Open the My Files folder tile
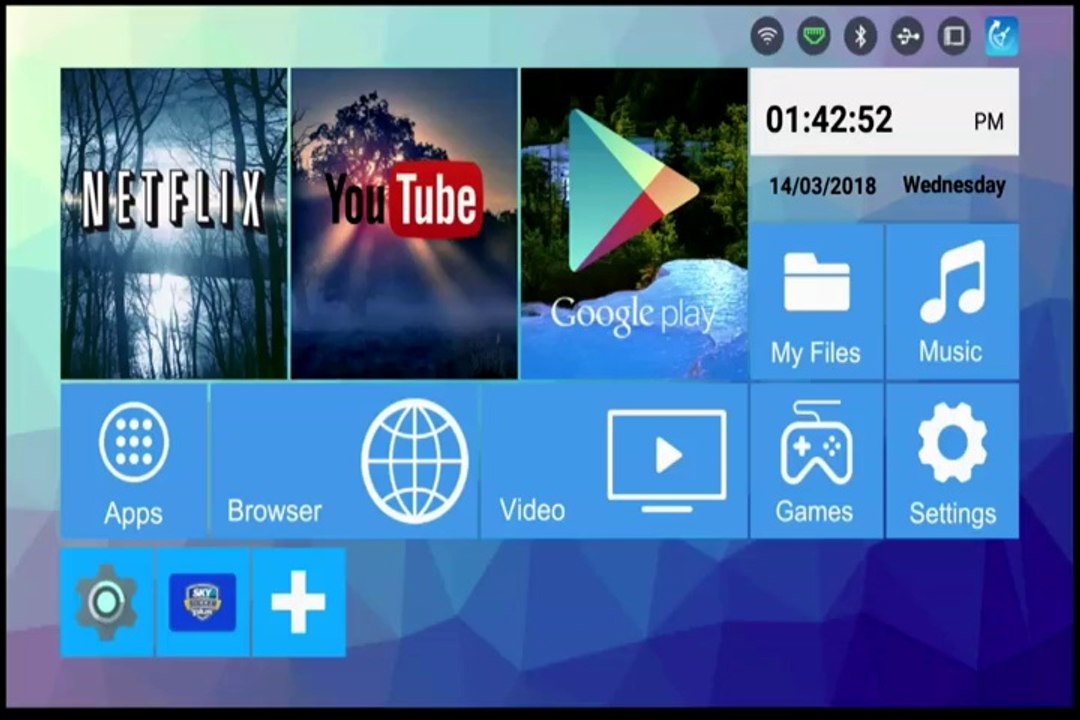The image size is (1080, 720). point(816,301)
